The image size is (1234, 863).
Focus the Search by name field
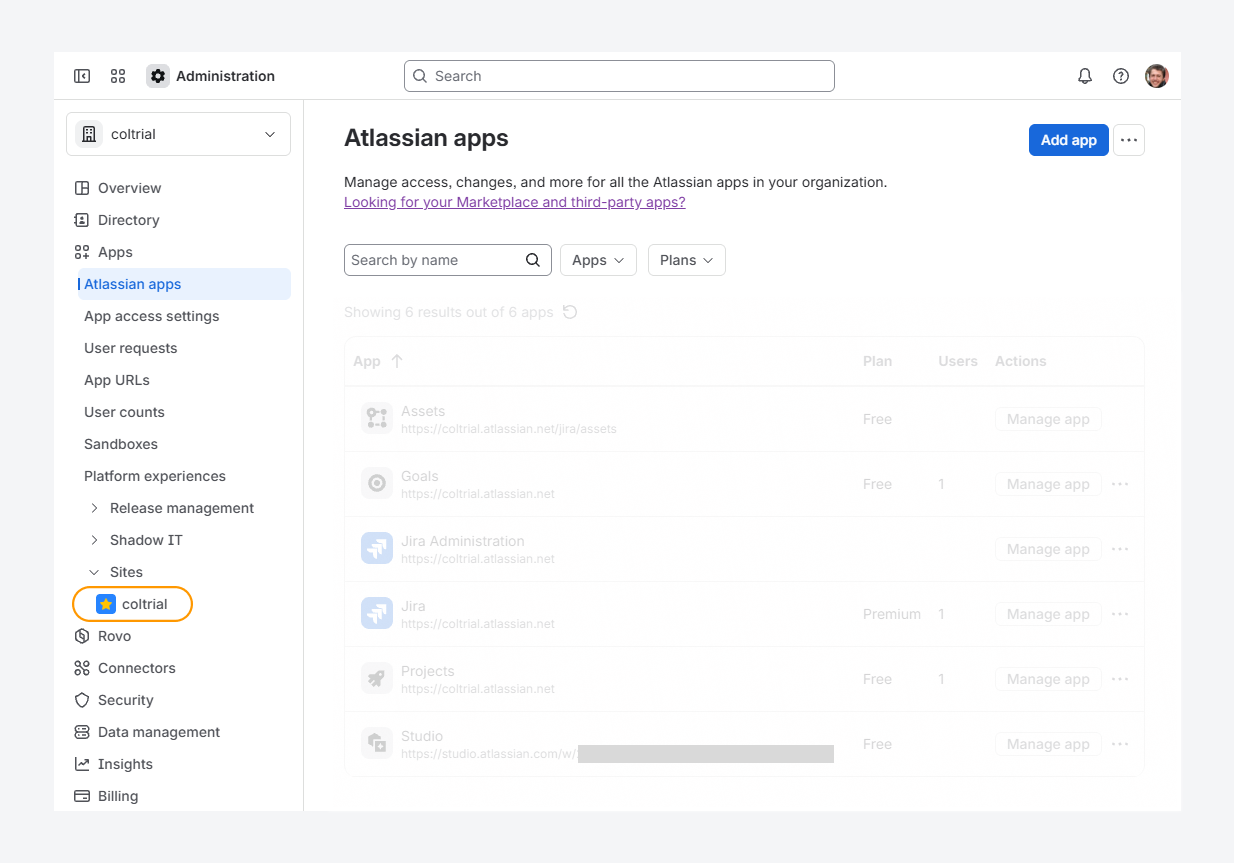tap(448, 260)
